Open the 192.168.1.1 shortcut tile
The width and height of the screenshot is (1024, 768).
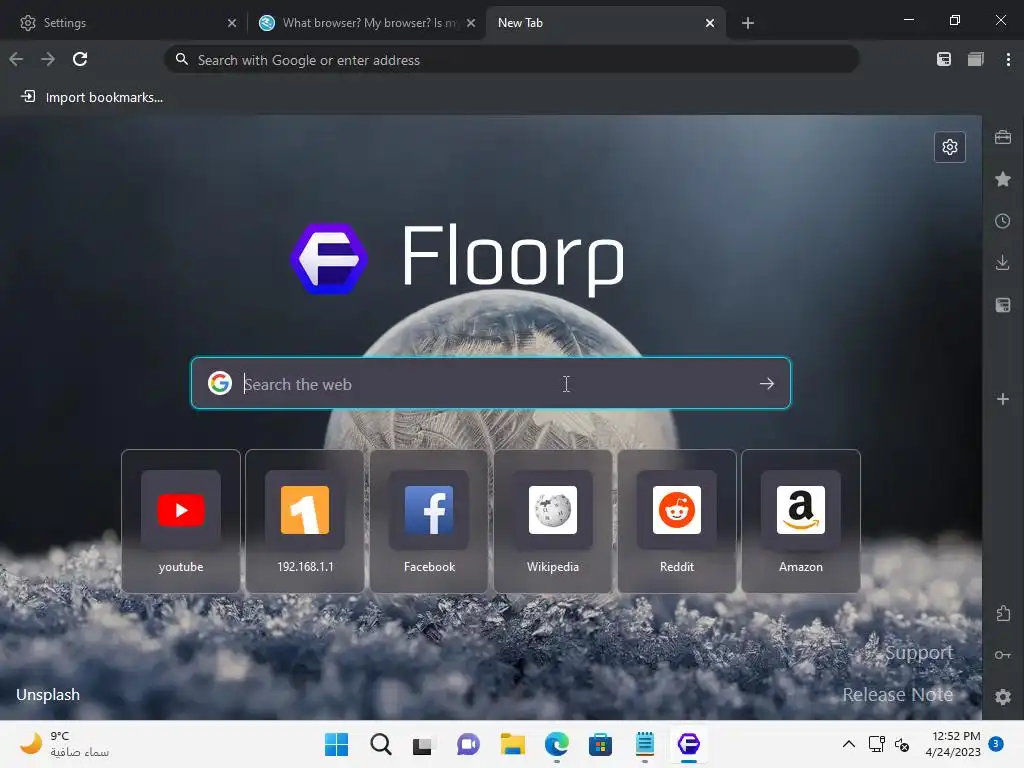tap(305, 521)
